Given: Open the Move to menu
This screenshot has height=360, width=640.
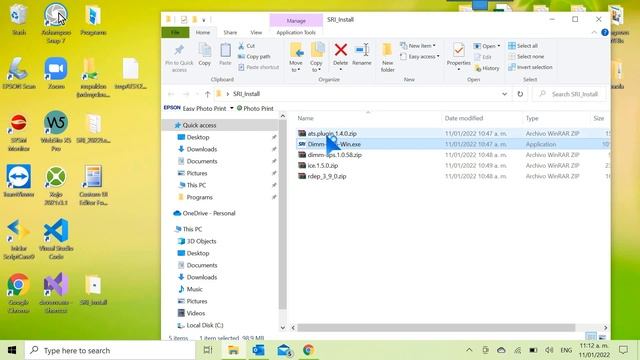Looking at the screenshot, I should click(x=296, y=57).
